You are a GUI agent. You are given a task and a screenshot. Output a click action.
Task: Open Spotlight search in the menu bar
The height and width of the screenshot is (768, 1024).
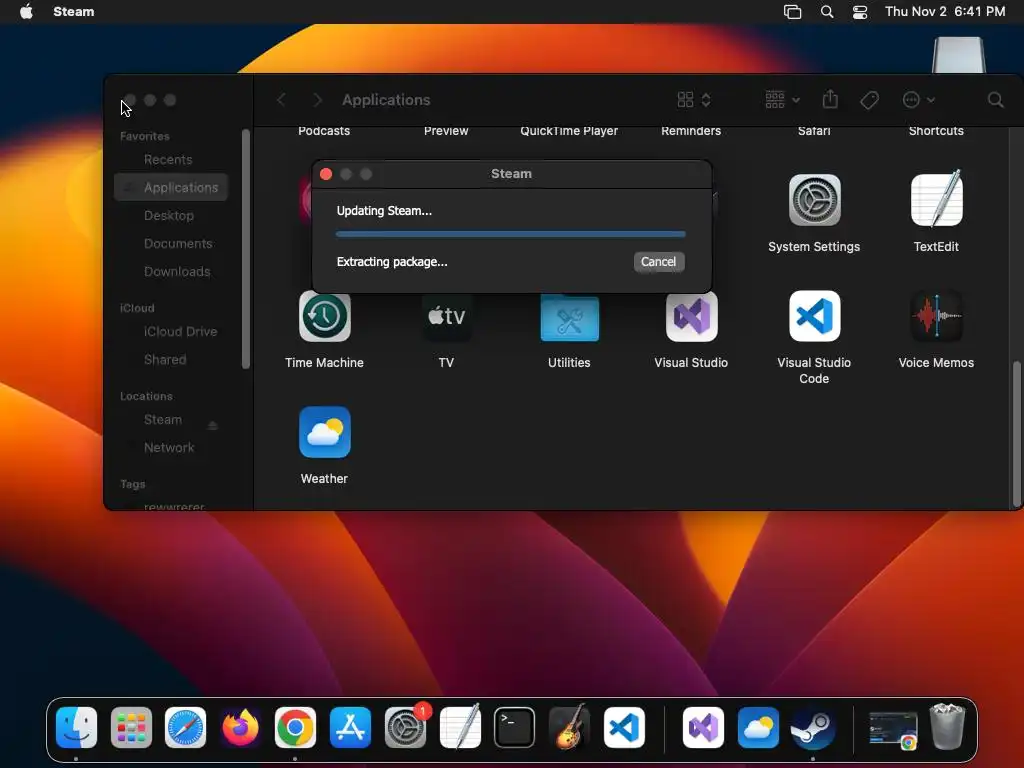[x=827, y=12]
